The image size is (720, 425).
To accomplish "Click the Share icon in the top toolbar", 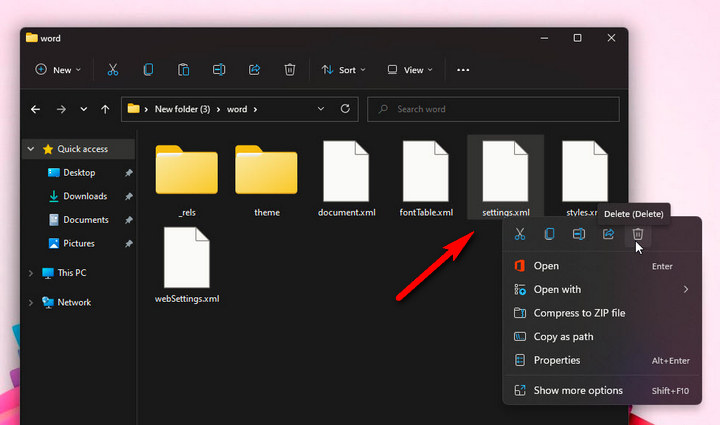I will click(x=254, y=70).
